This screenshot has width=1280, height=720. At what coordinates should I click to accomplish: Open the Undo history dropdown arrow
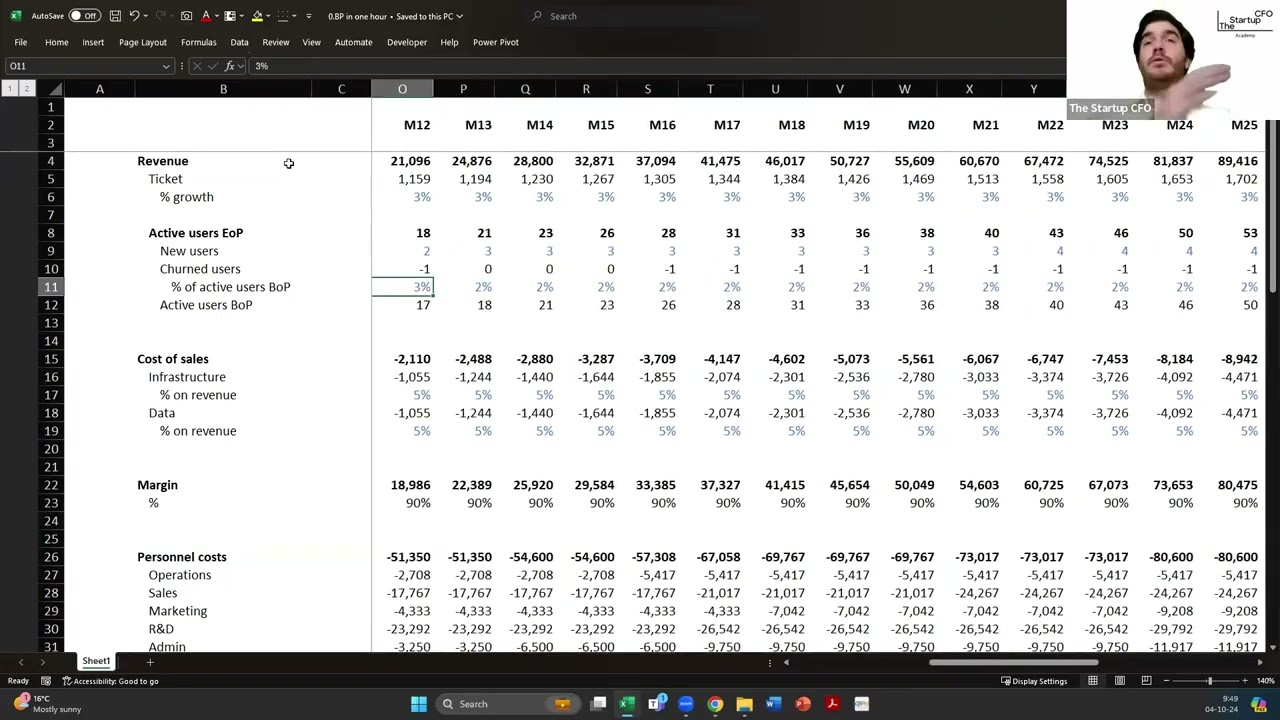[x=146, y=16]
